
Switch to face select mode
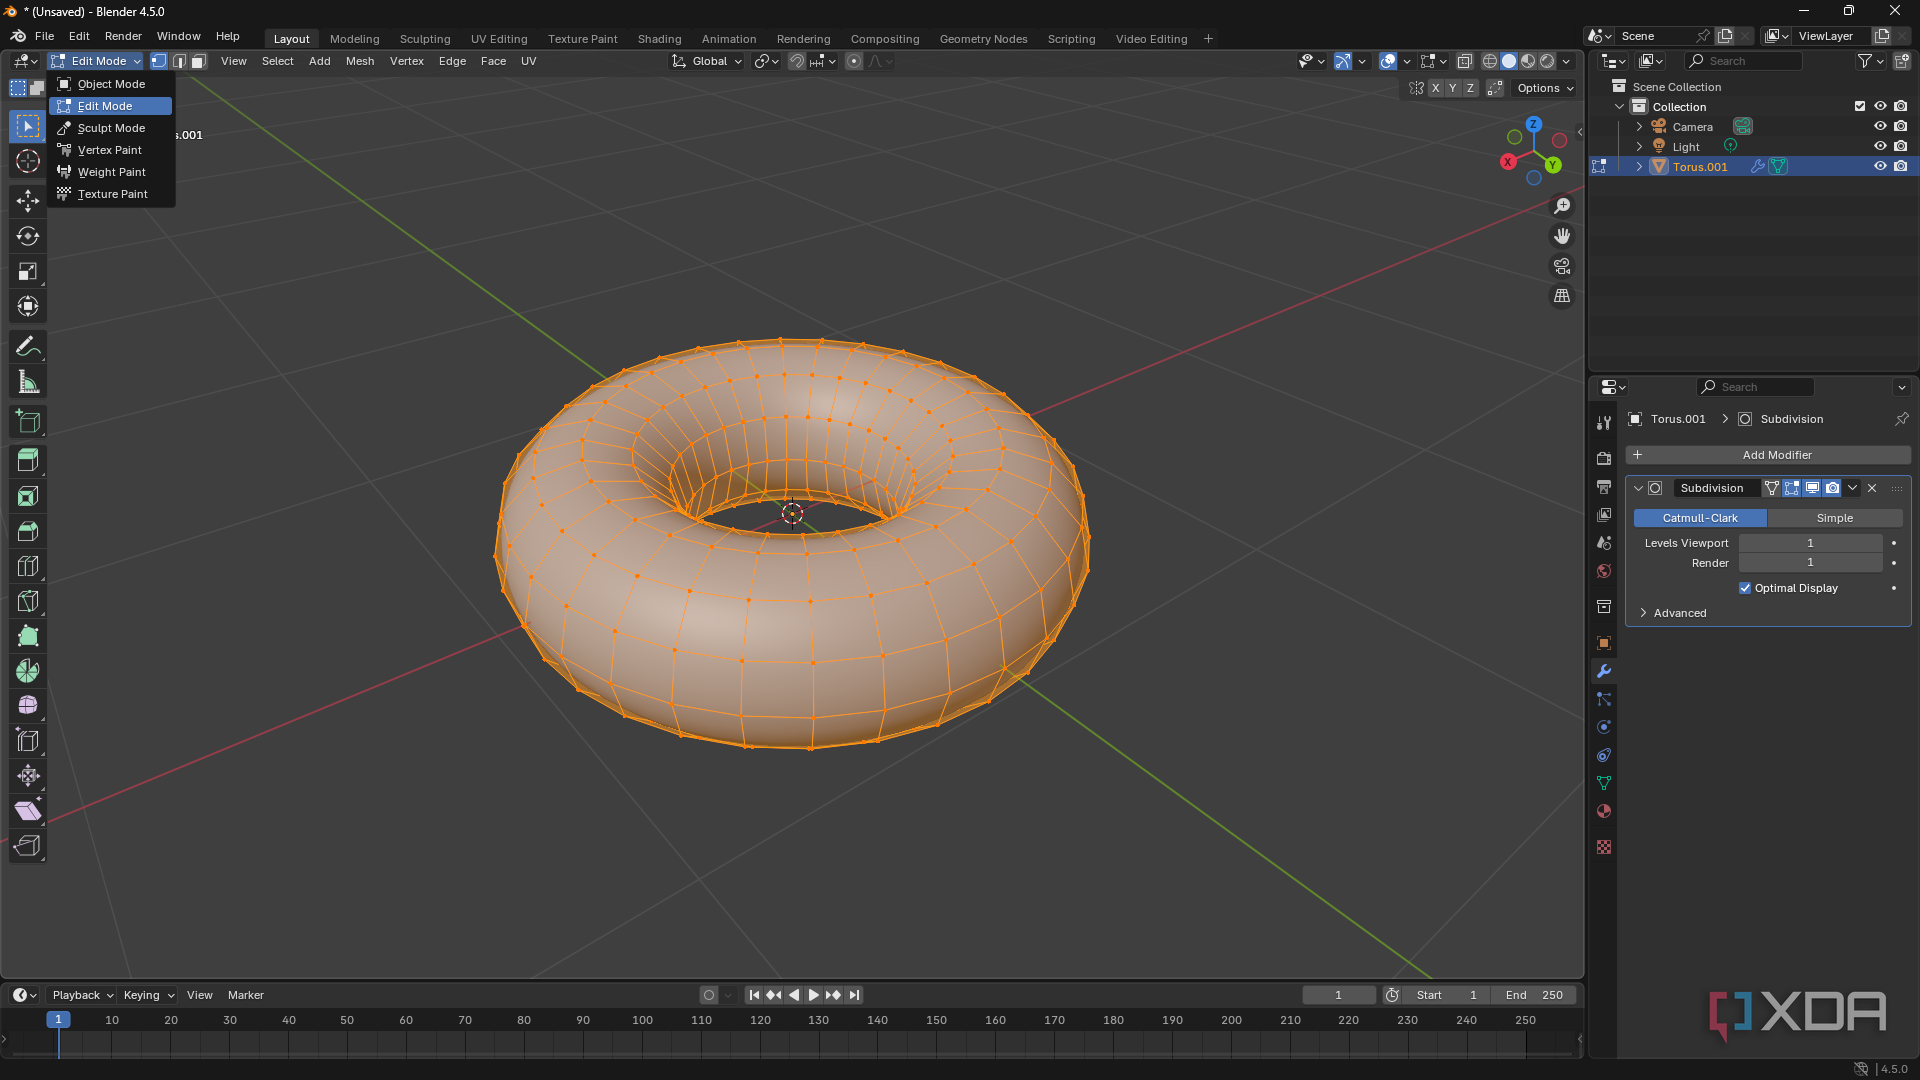[x=199, y=61]
